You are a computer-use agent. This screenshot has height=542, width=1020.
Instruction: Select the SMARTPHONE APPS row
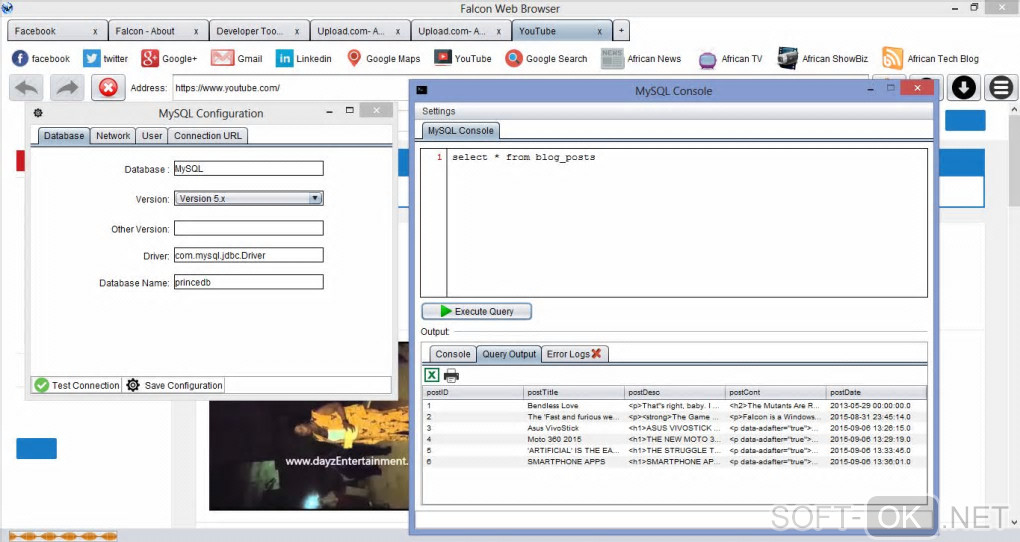[x=674, y=461]
